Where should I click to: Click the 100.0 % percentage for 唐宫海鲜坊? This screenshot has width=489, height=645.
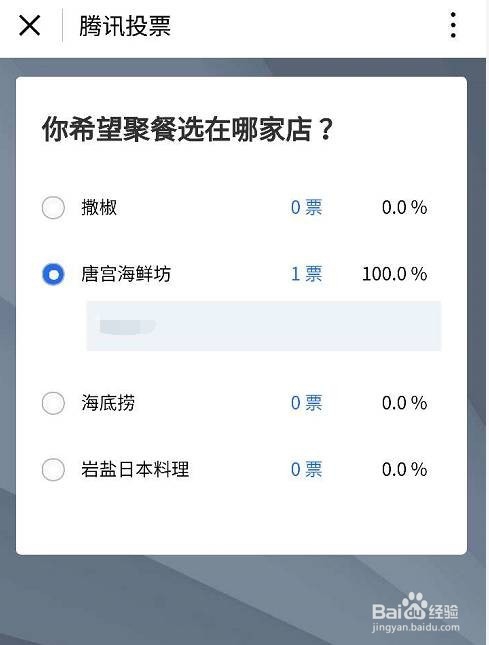pos(394,274)
